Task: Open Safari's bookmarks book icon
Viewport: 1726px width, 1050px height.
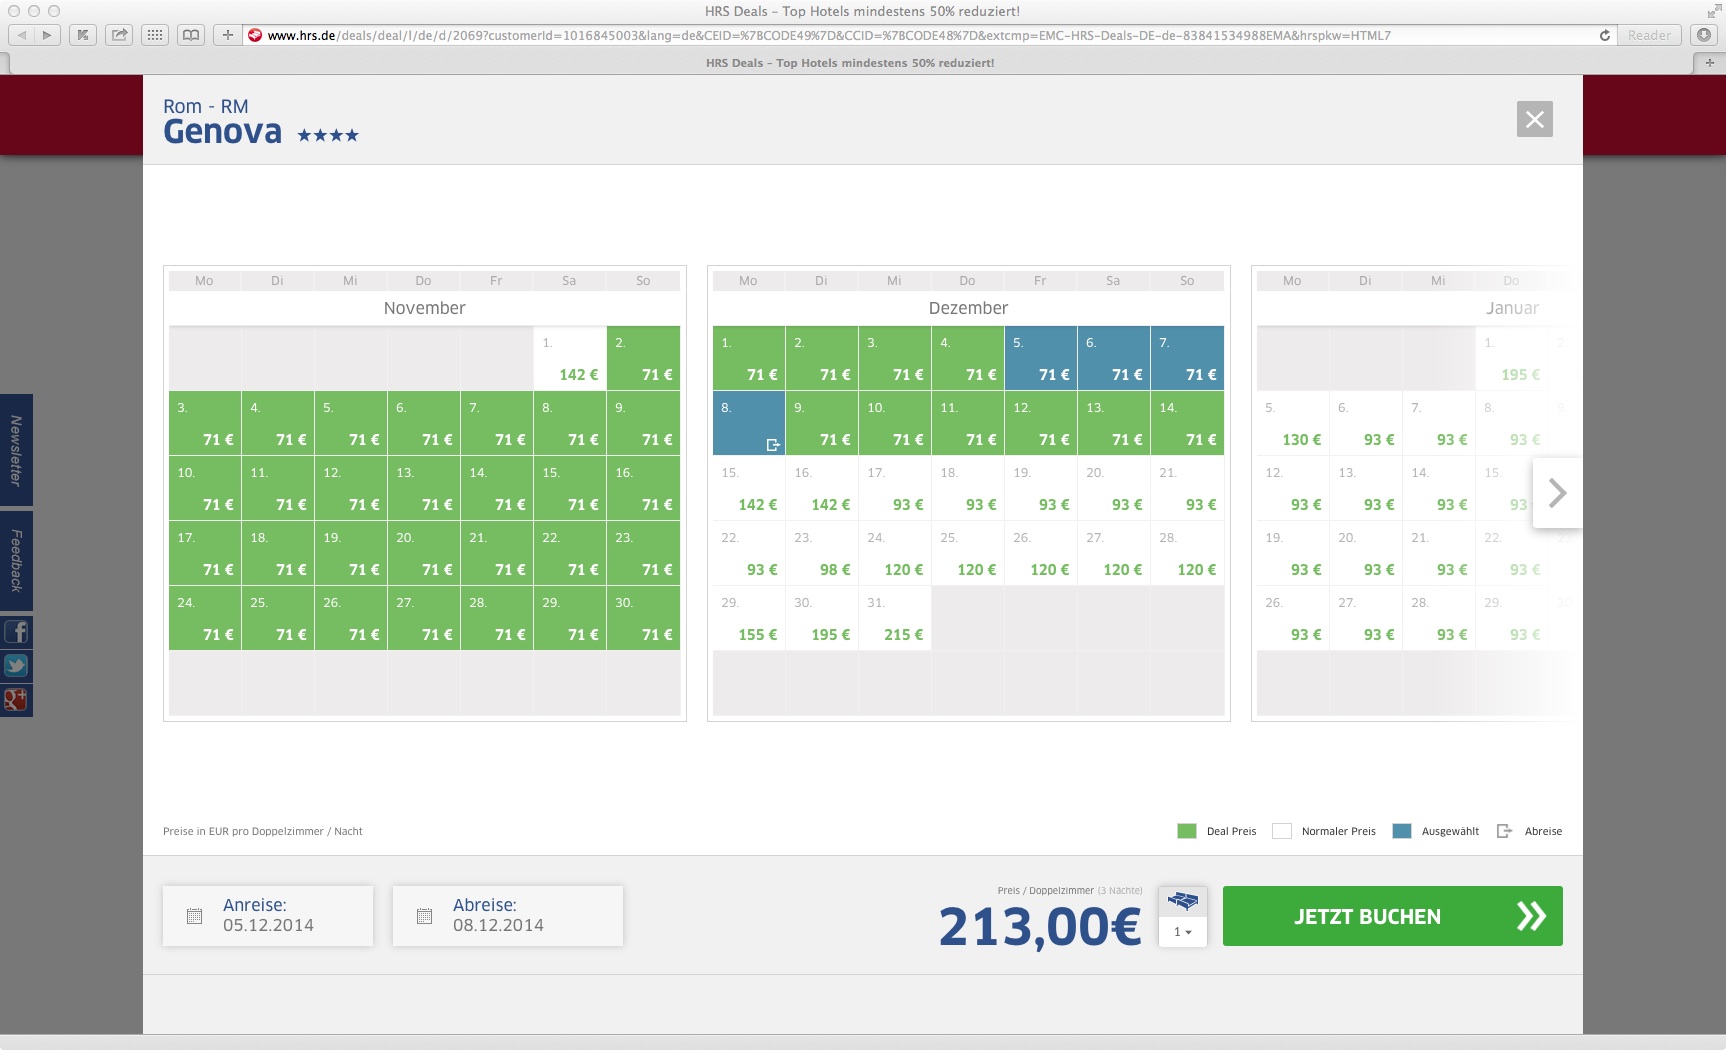Action: pos(190,35)
